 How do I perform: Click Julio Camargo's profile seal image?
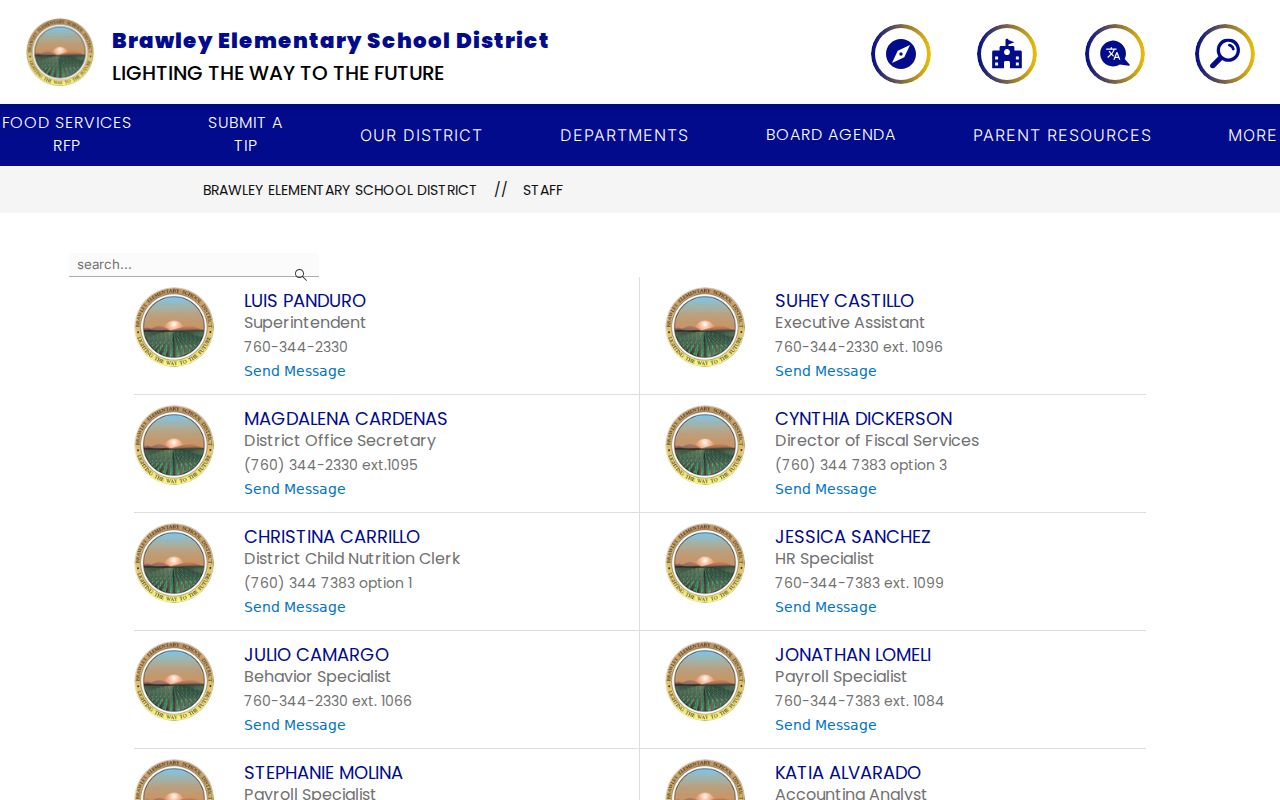pyautogui.click(x=174, y=682)
